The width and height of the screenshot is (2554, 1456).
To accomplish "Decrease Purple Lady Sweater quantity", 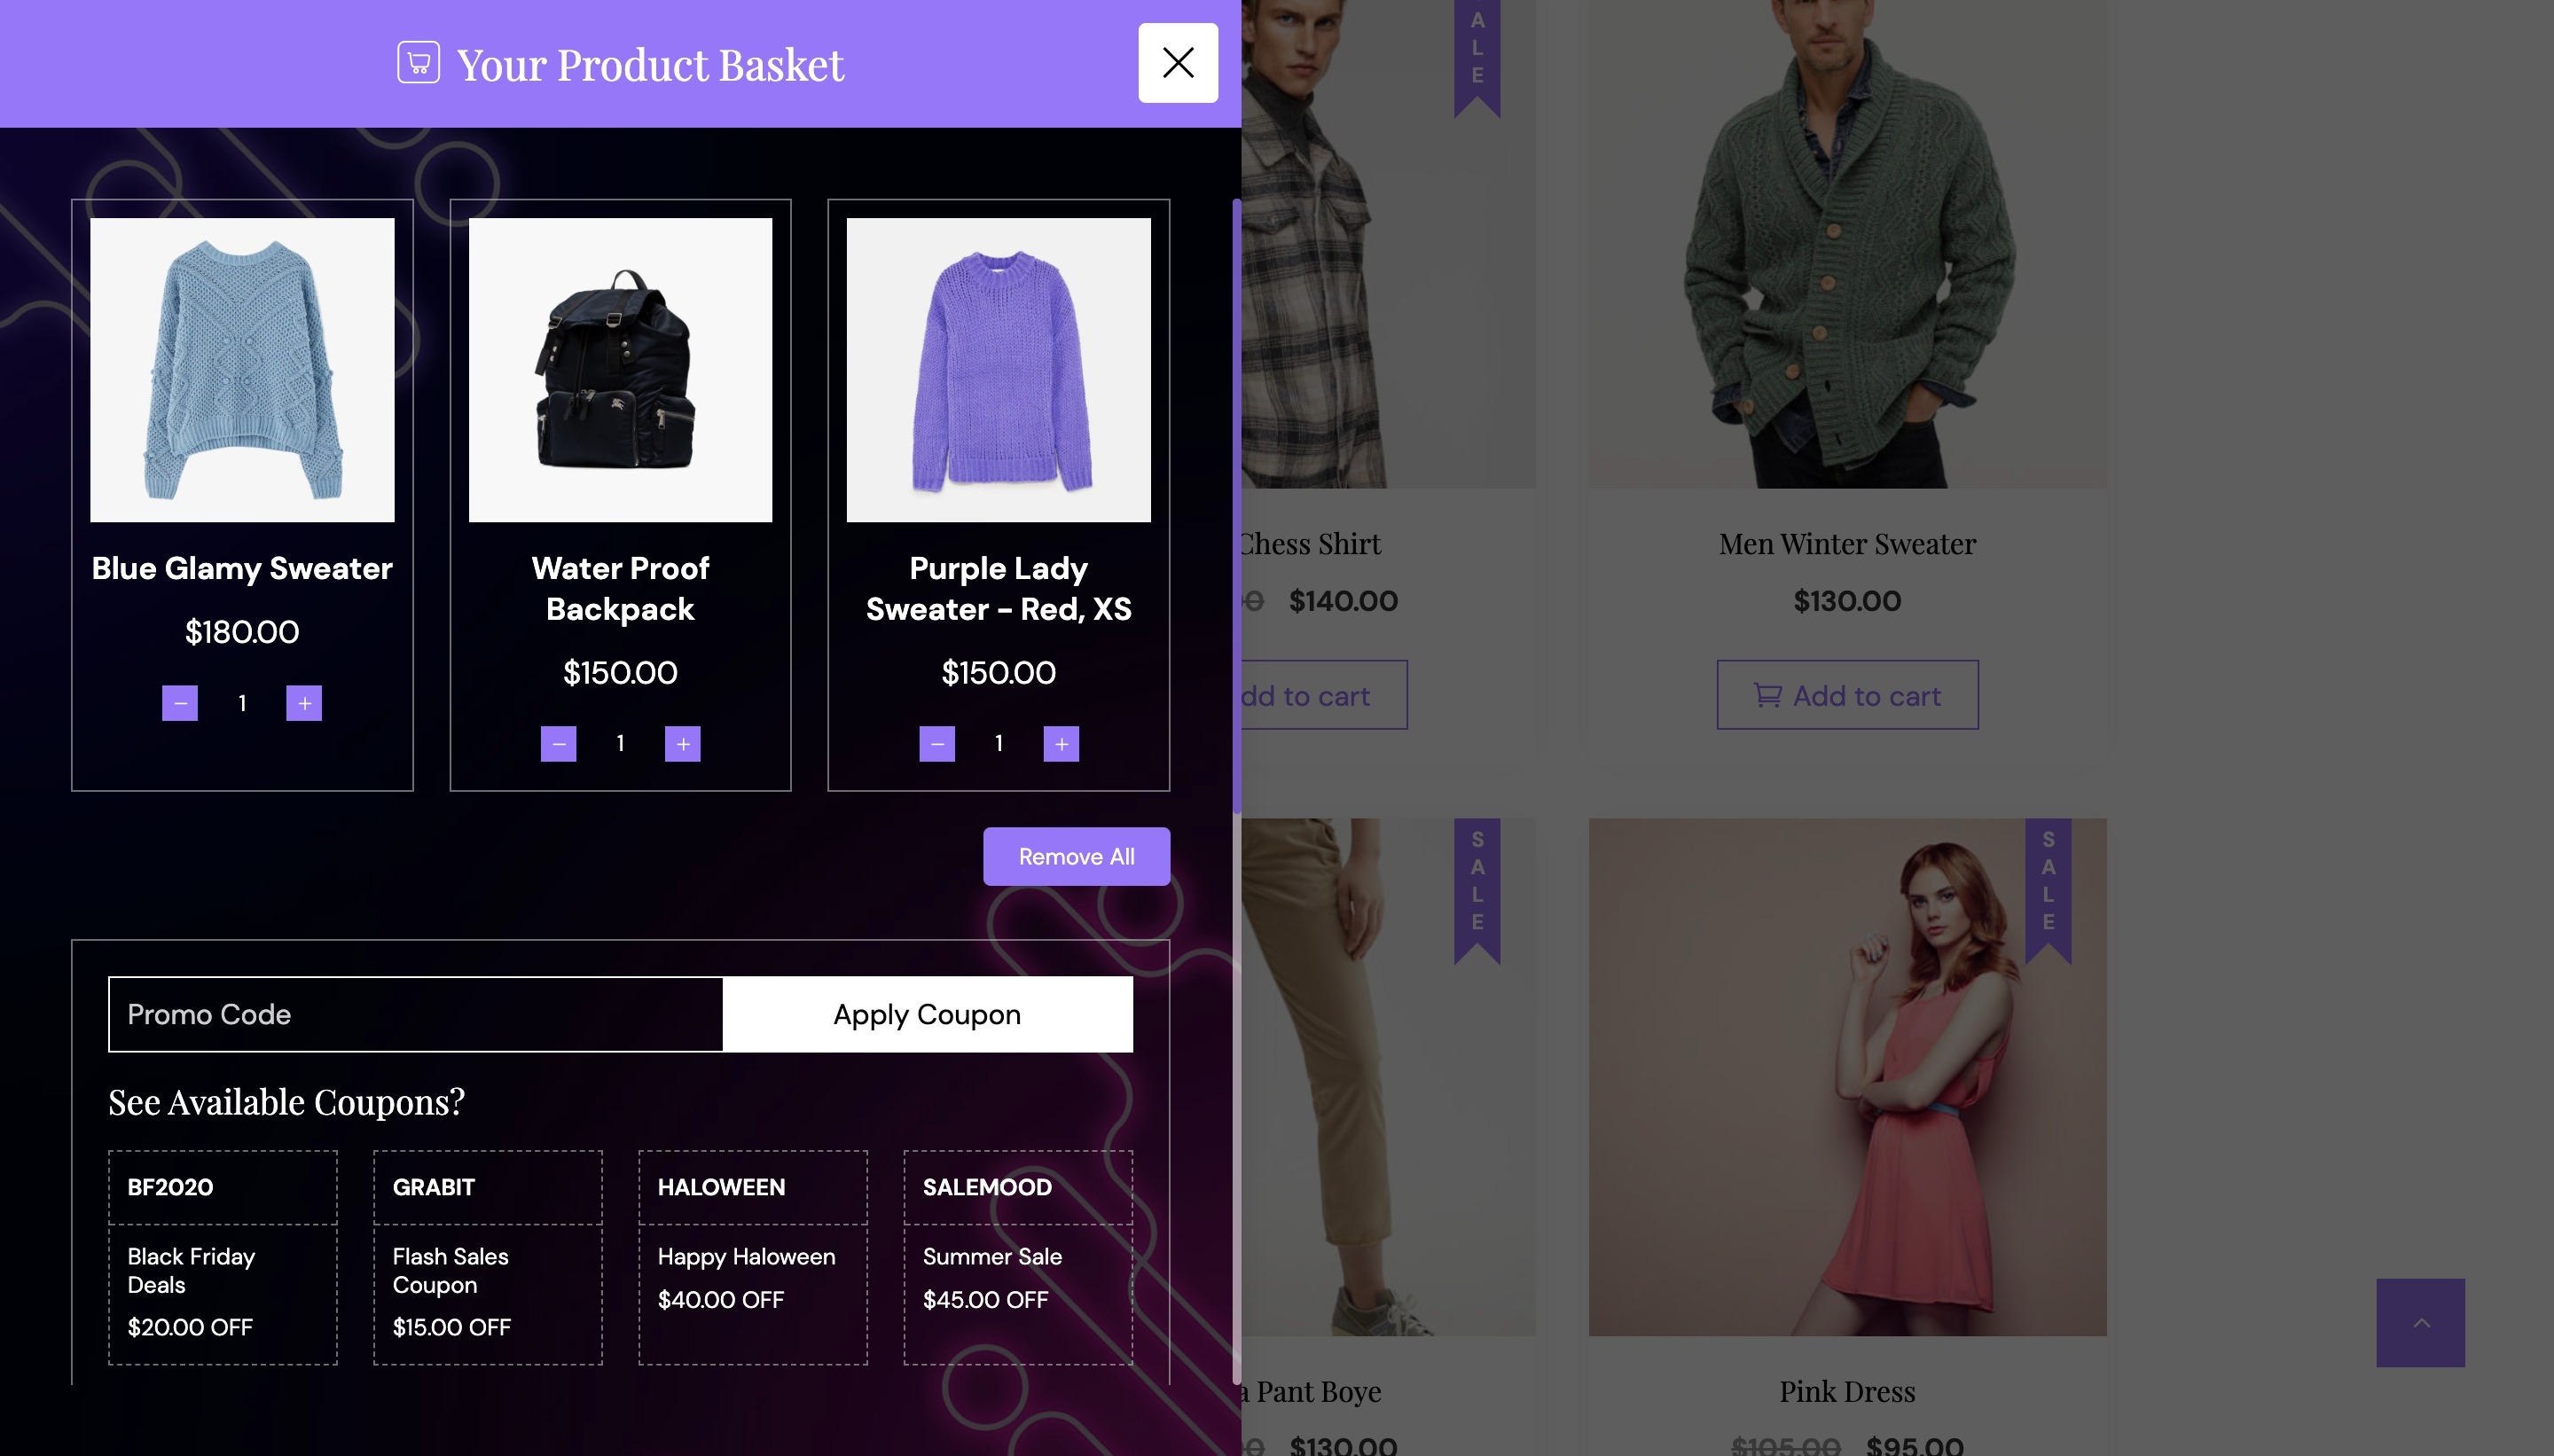I will tap(937, 744).
